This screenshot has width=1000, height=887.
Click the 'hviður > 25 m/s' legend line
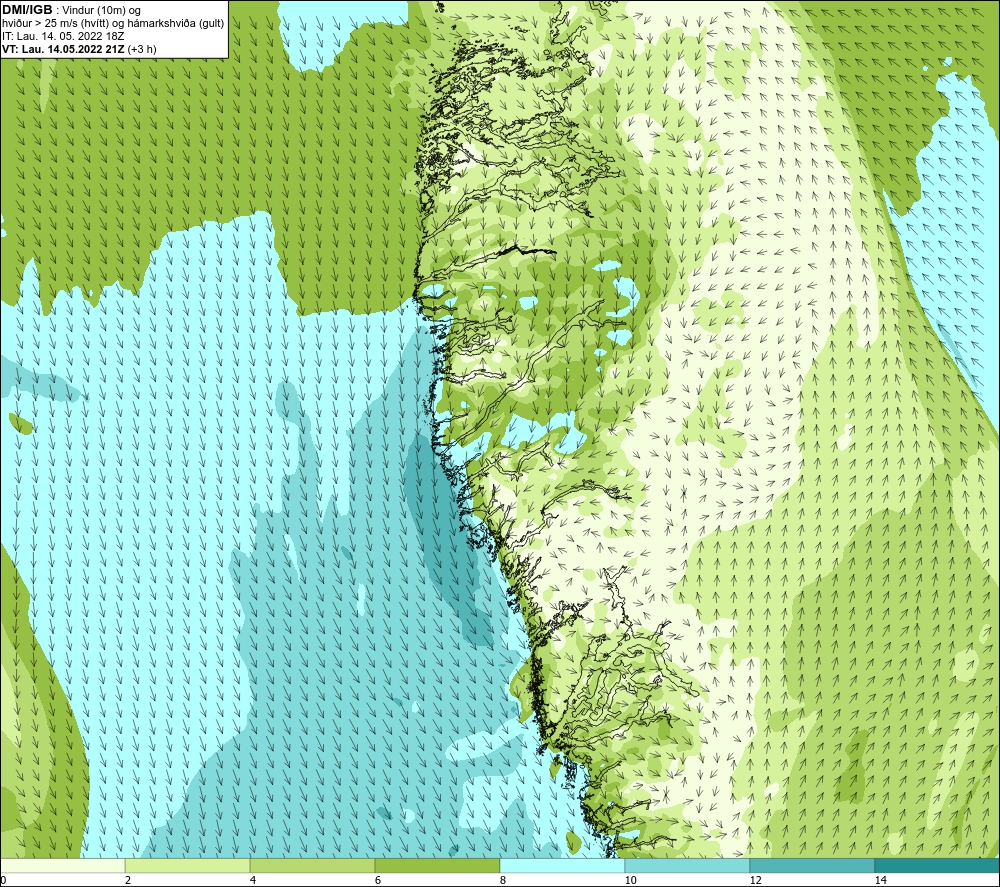114,24
